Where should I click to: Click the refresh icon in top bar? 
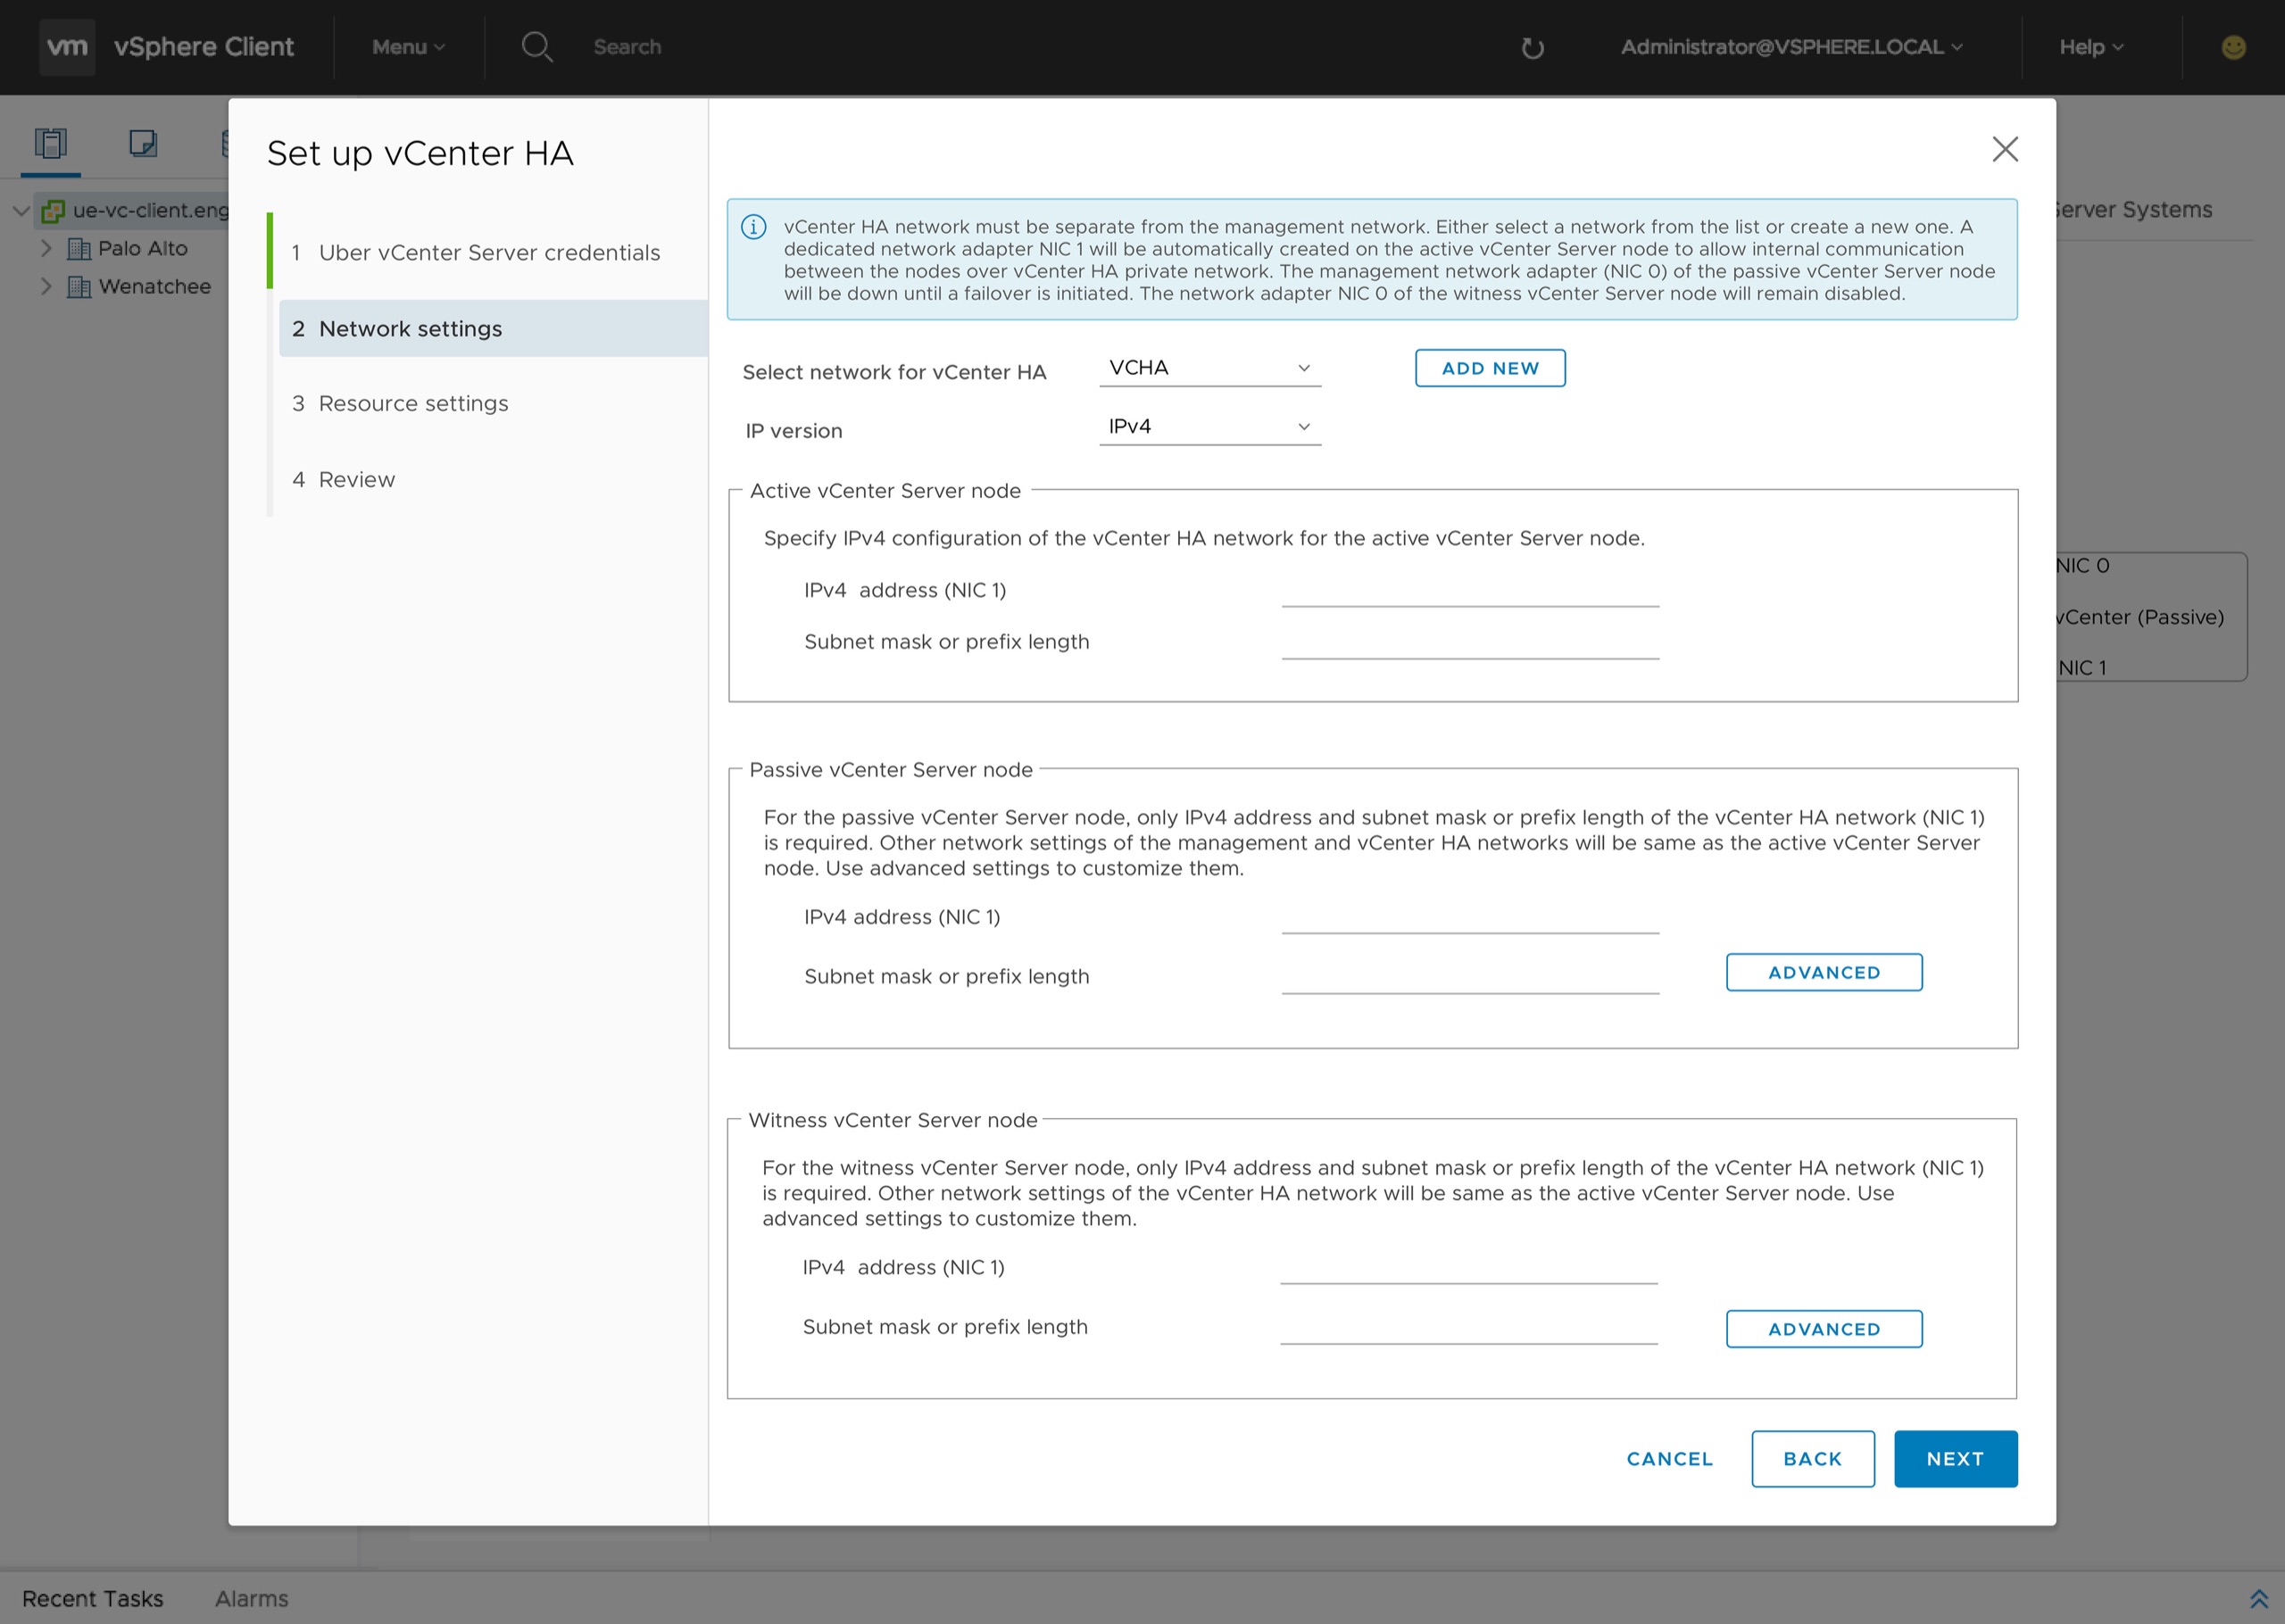click(x=1532, y=48)
